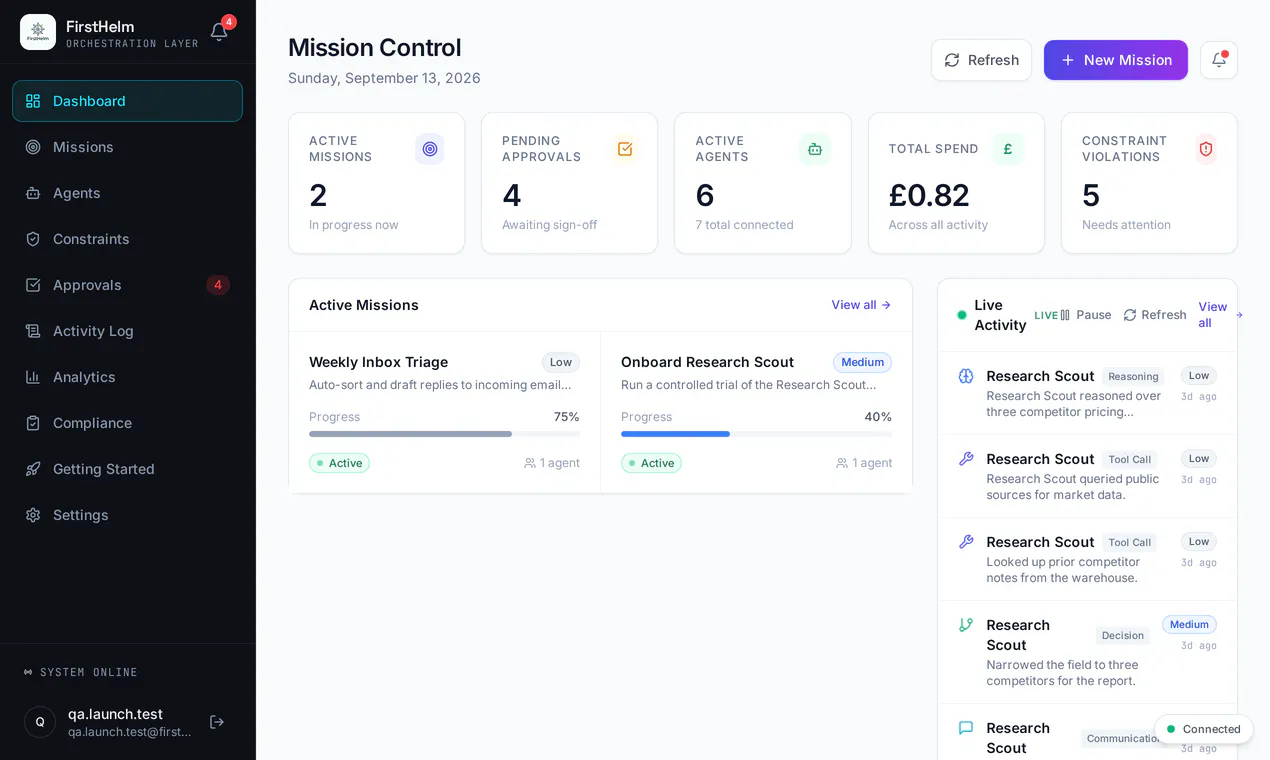Open sidebar notifications bell with badge 4
The height and width of the screenshot is (760, 1270).
point(219,32)
